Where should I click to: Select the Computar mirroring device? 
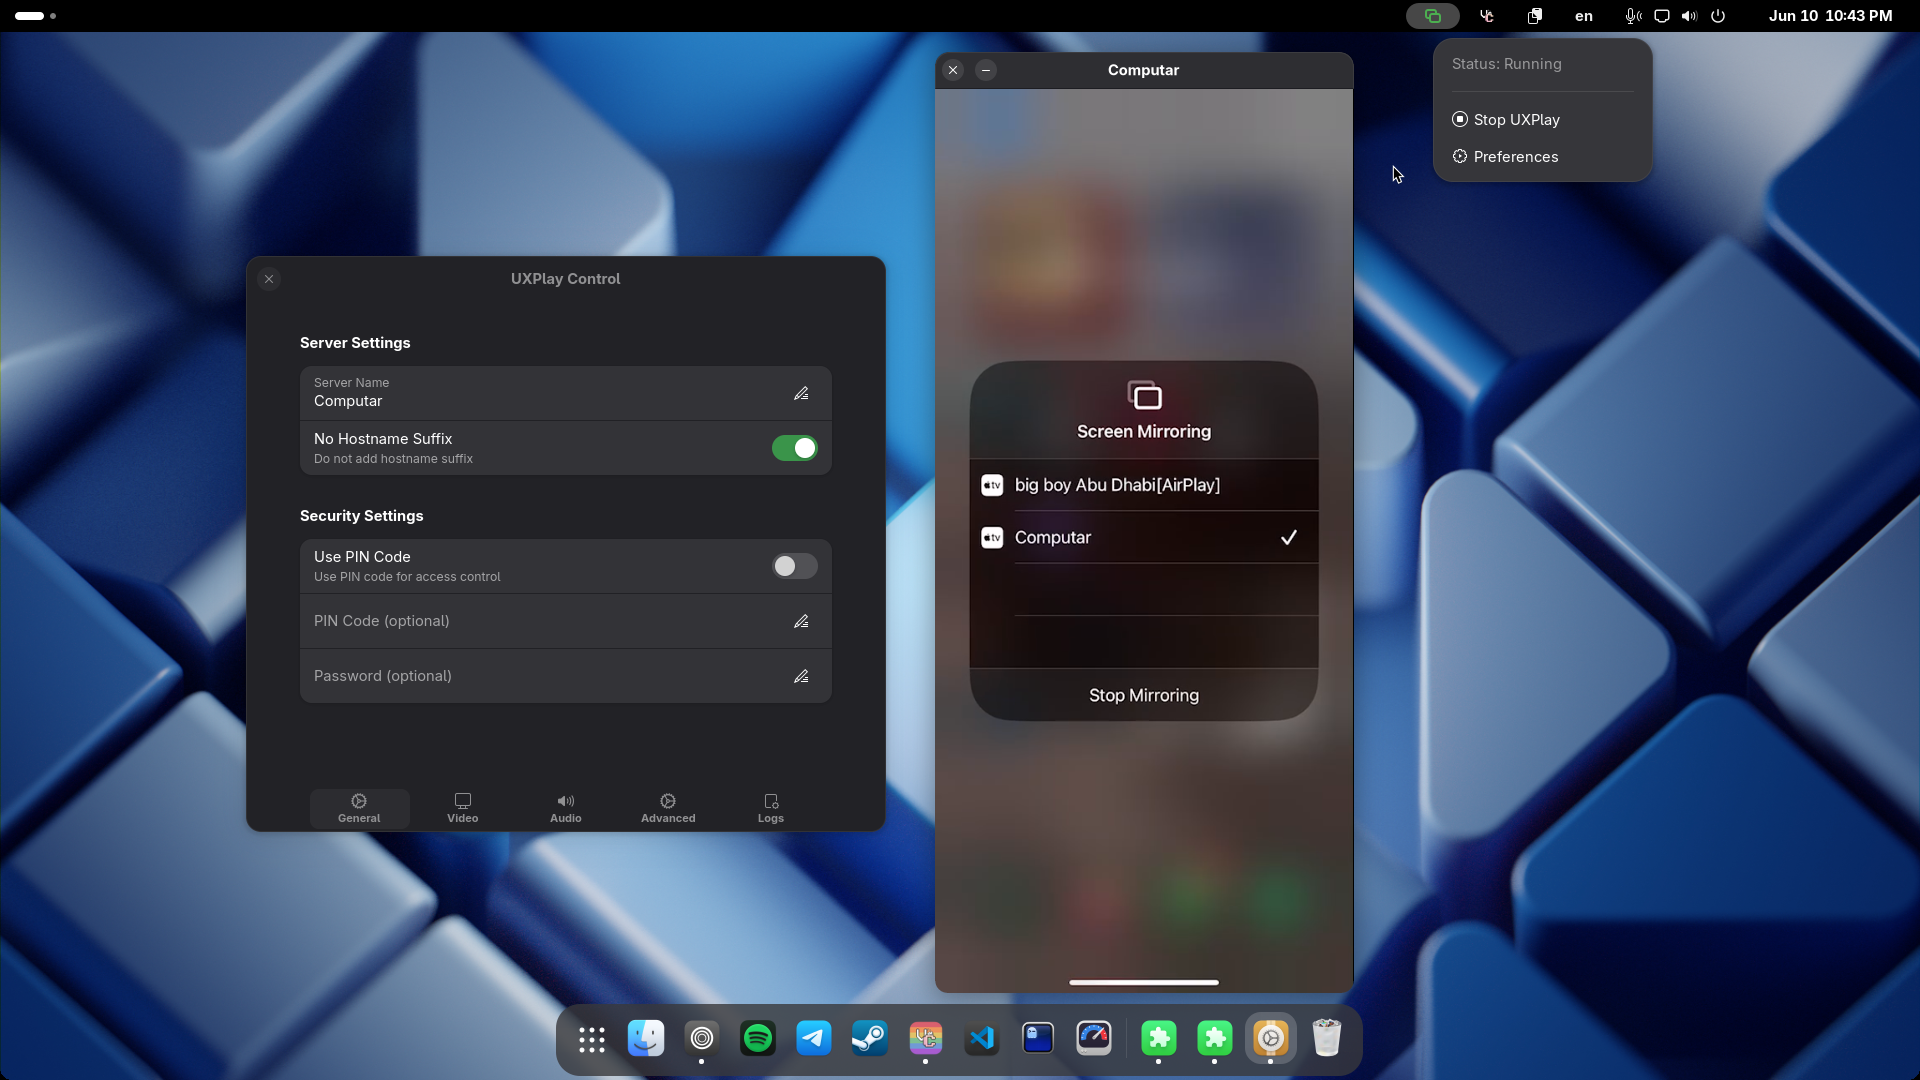(1144, 538)
